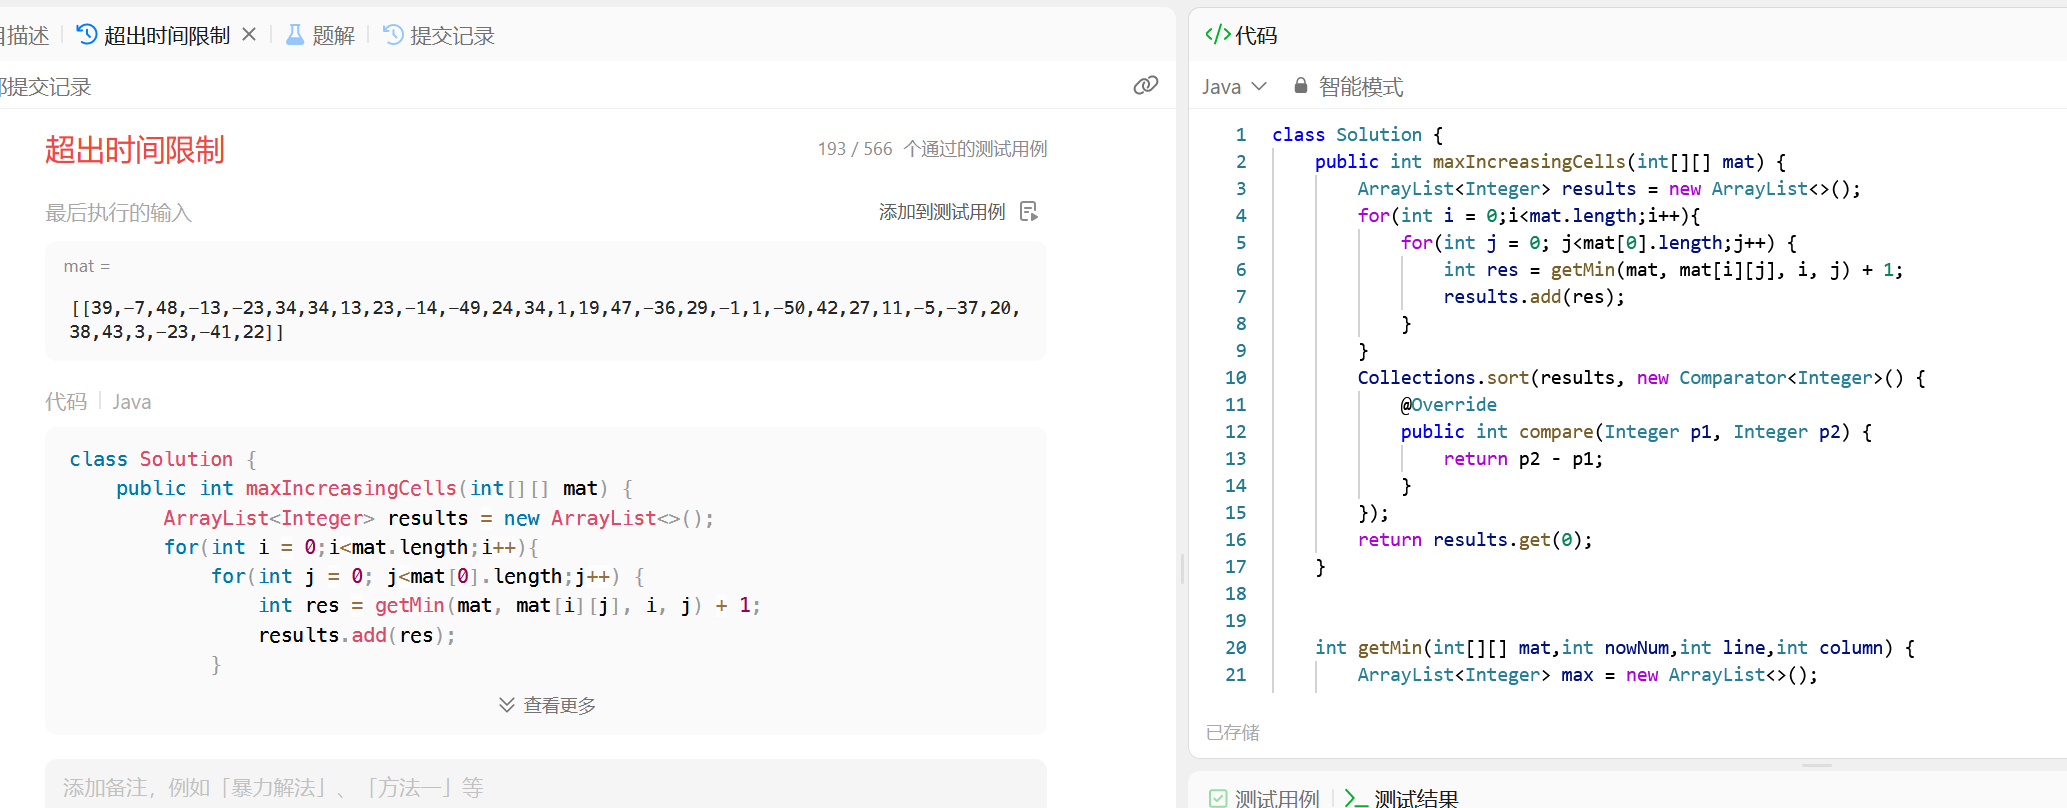Click the code brackets icon next to 代码
The height and width of the screenshot is (808, 2067).
coord(1217,35)
